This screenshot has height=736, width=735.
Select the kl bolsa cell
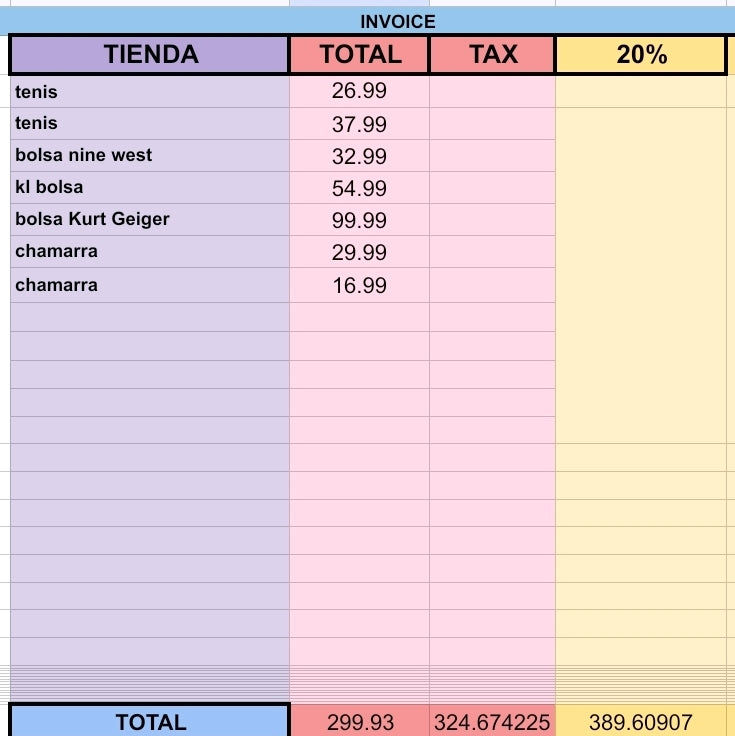pos(150,188)
